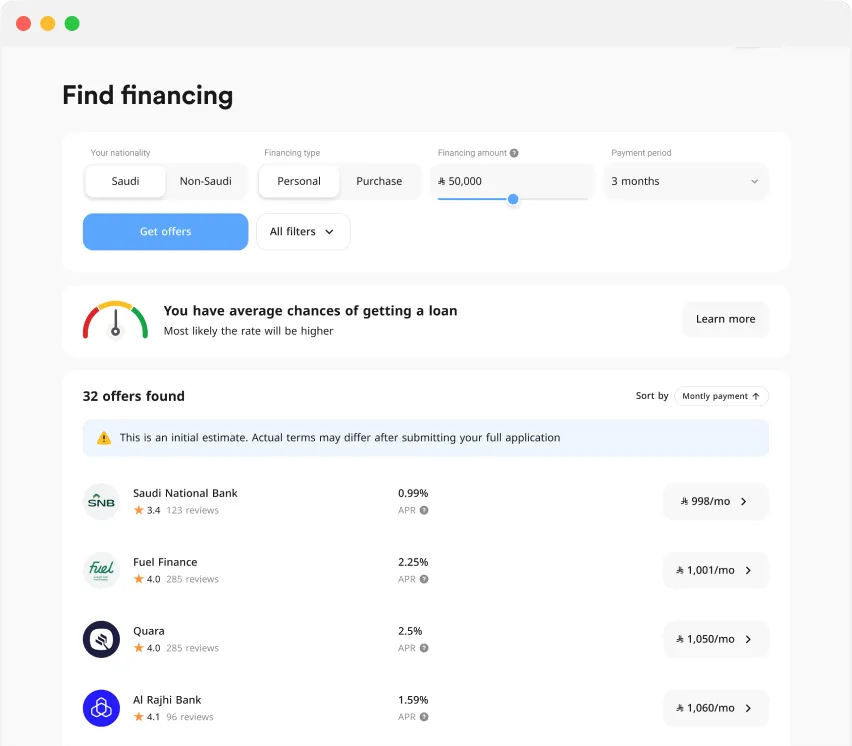Click the loan chances gauge icon
Viewport: 852px width, 746px height.
pos(115,321)
